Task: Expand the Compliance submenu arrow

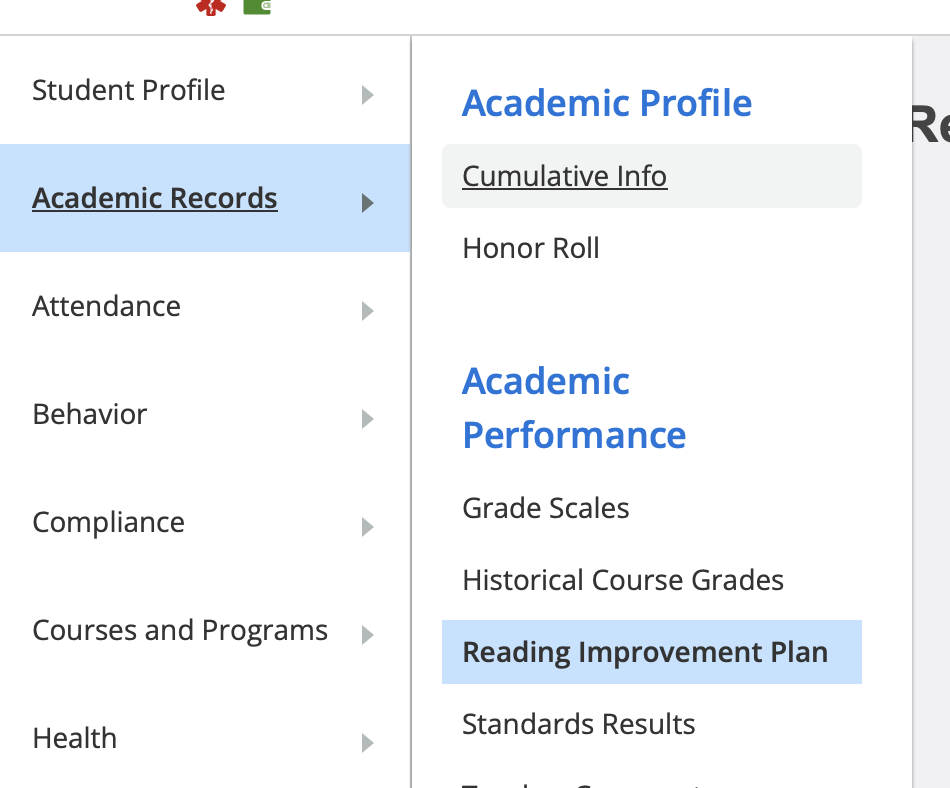Action: 368,526
